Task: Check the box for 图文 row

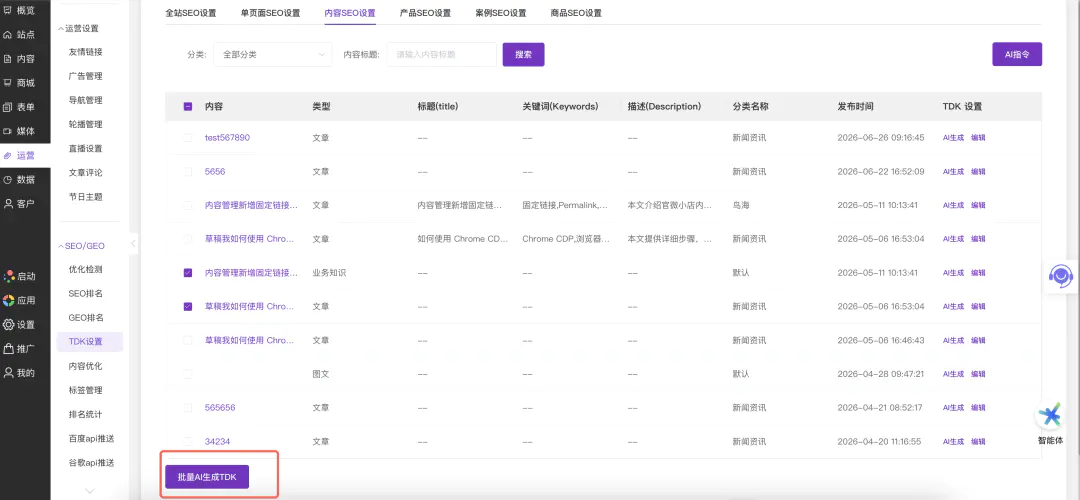Action: tap(188, 374)
